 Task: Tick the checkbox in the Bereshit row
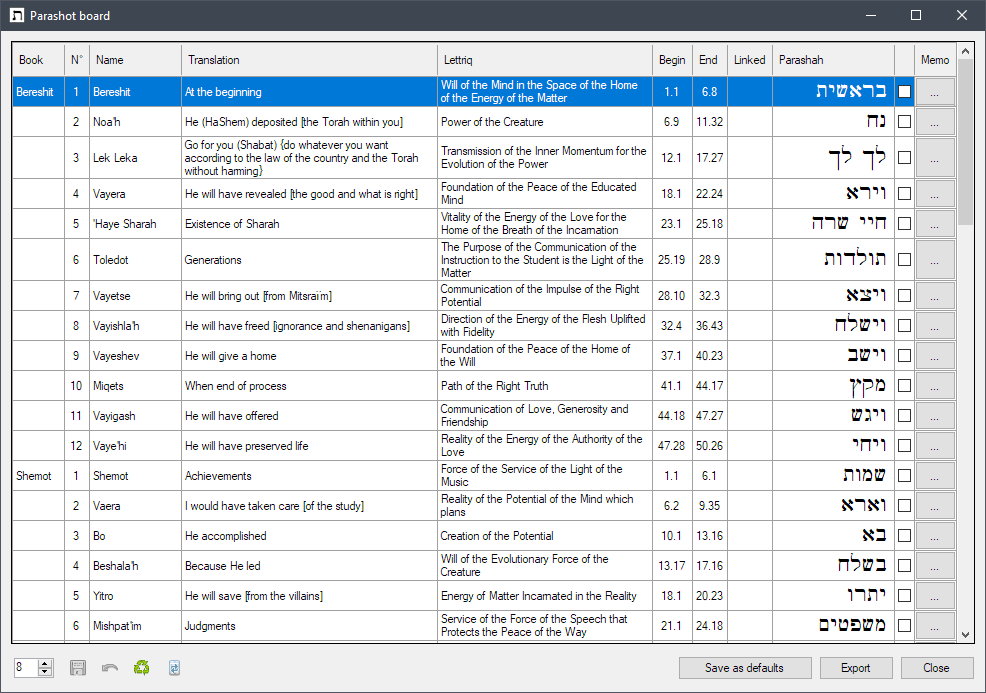[904, 92]
